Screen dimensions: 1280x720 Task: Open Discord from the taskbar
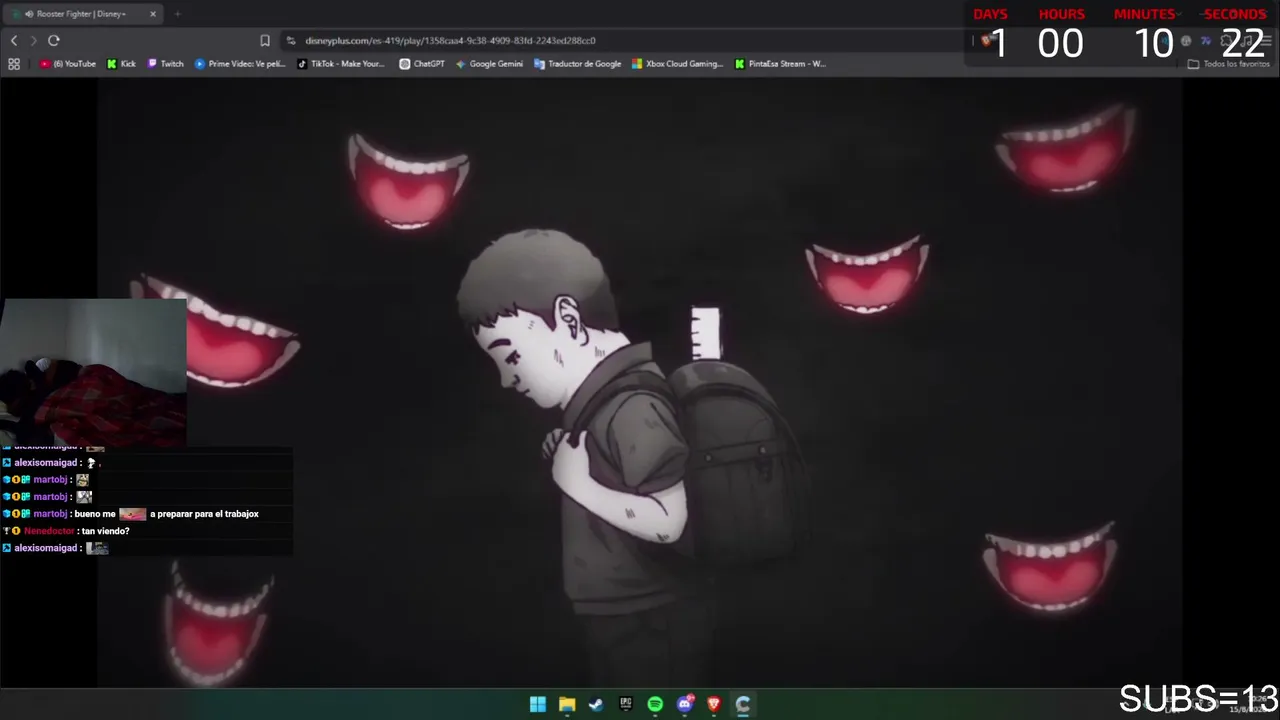pyautogui.click(x=685, y=704)
